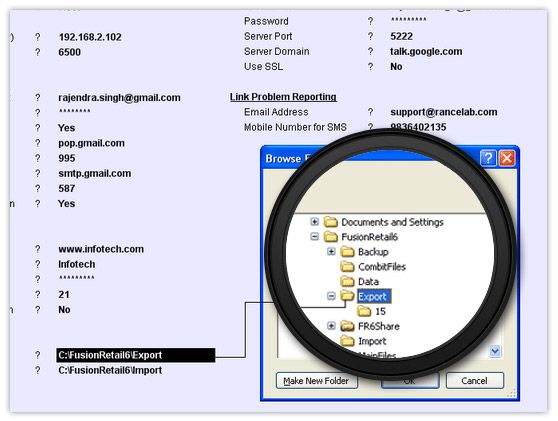Click the 995 port value
The height and width of the screenshot is (421, 558).
click(67, 158)
